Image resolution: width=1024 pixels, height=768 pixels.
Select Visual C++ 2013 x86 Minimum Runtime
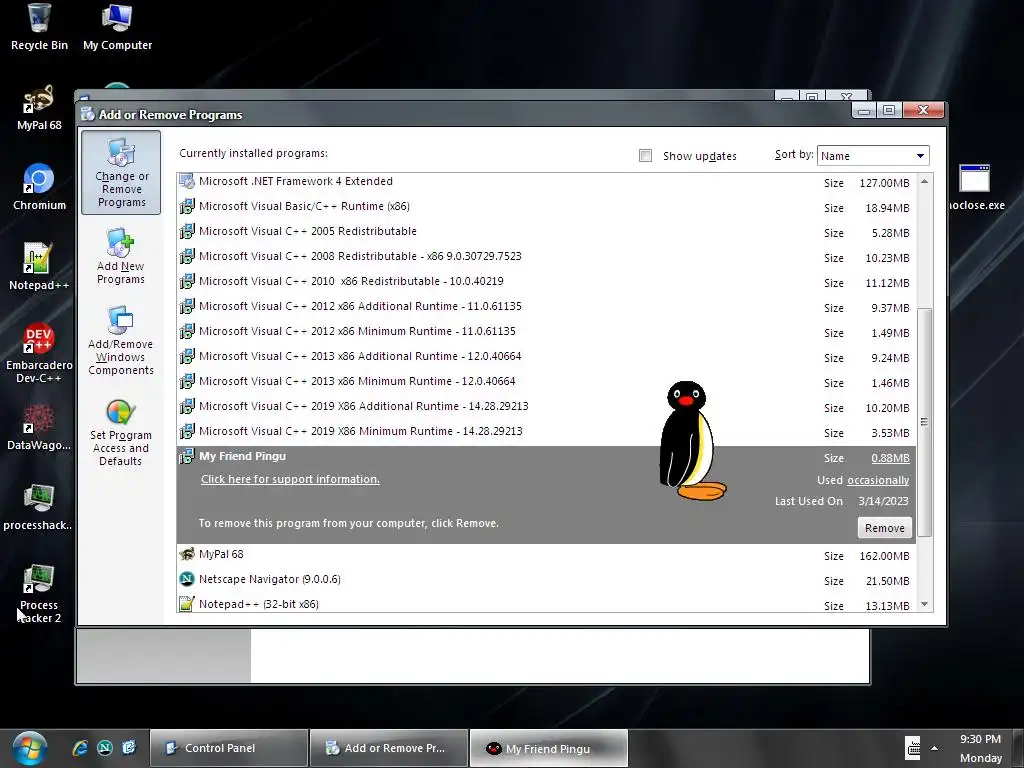[x=546, y=381]
